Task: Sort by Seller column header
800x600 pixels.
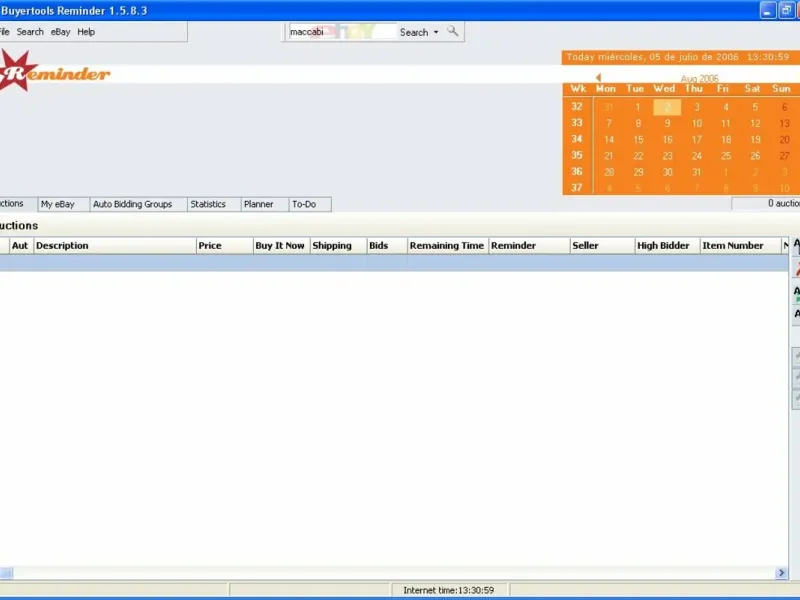Action: click(602, 245)
